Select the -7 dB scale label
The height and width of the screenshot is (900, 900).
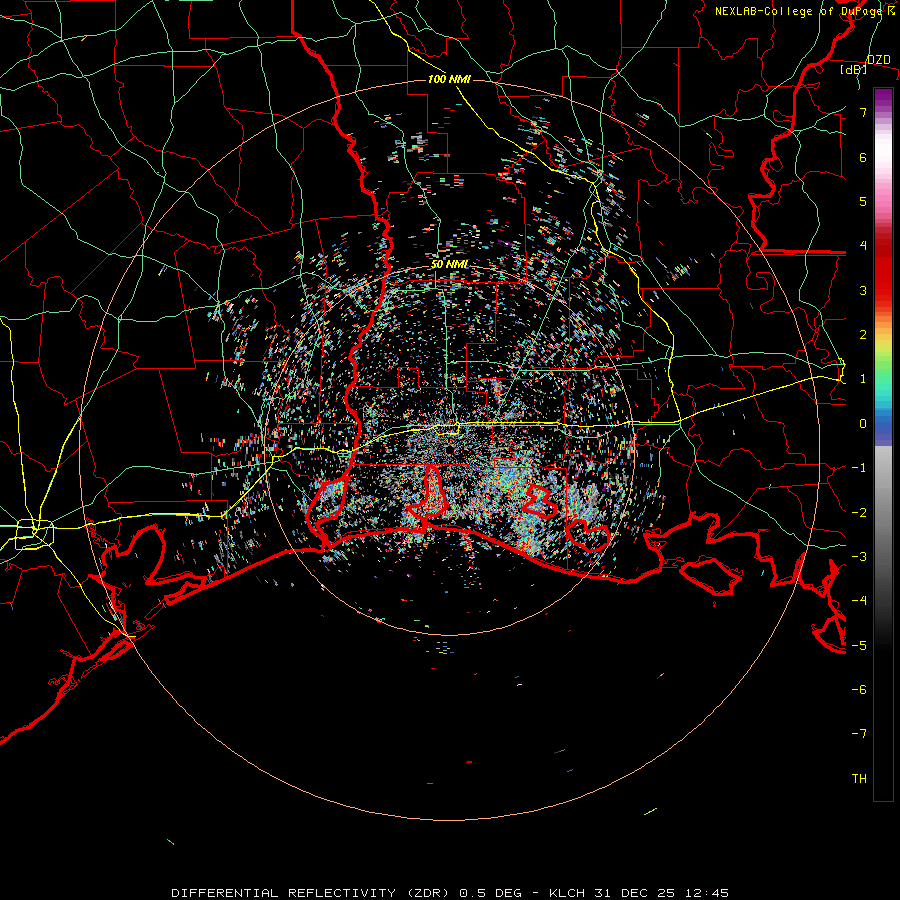[x=859, y=734]
